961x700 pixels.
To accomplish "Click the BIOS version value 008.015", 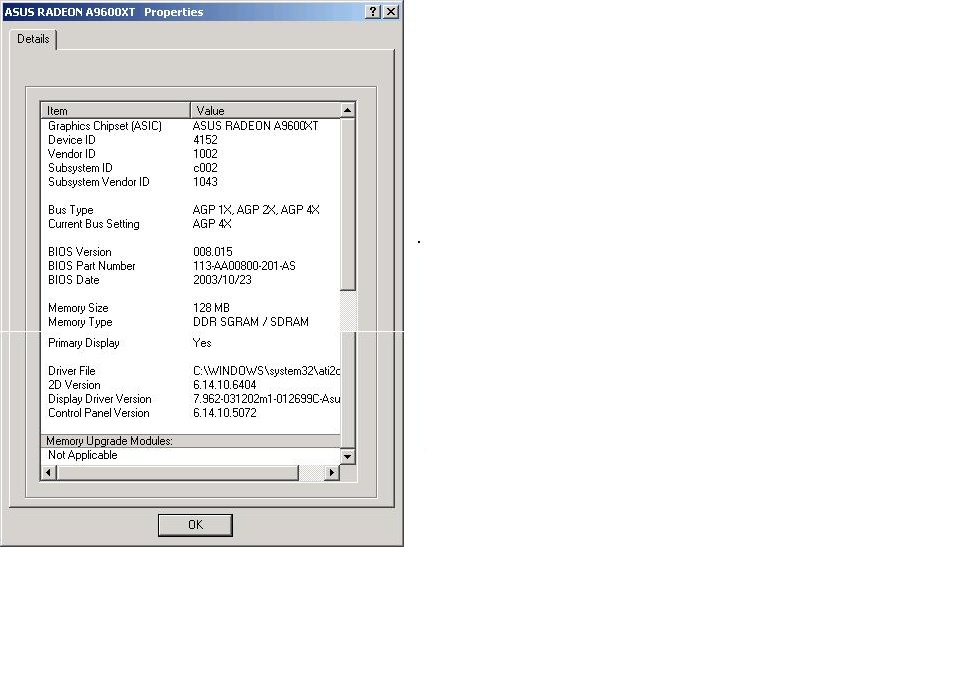I will pos(213,252).
